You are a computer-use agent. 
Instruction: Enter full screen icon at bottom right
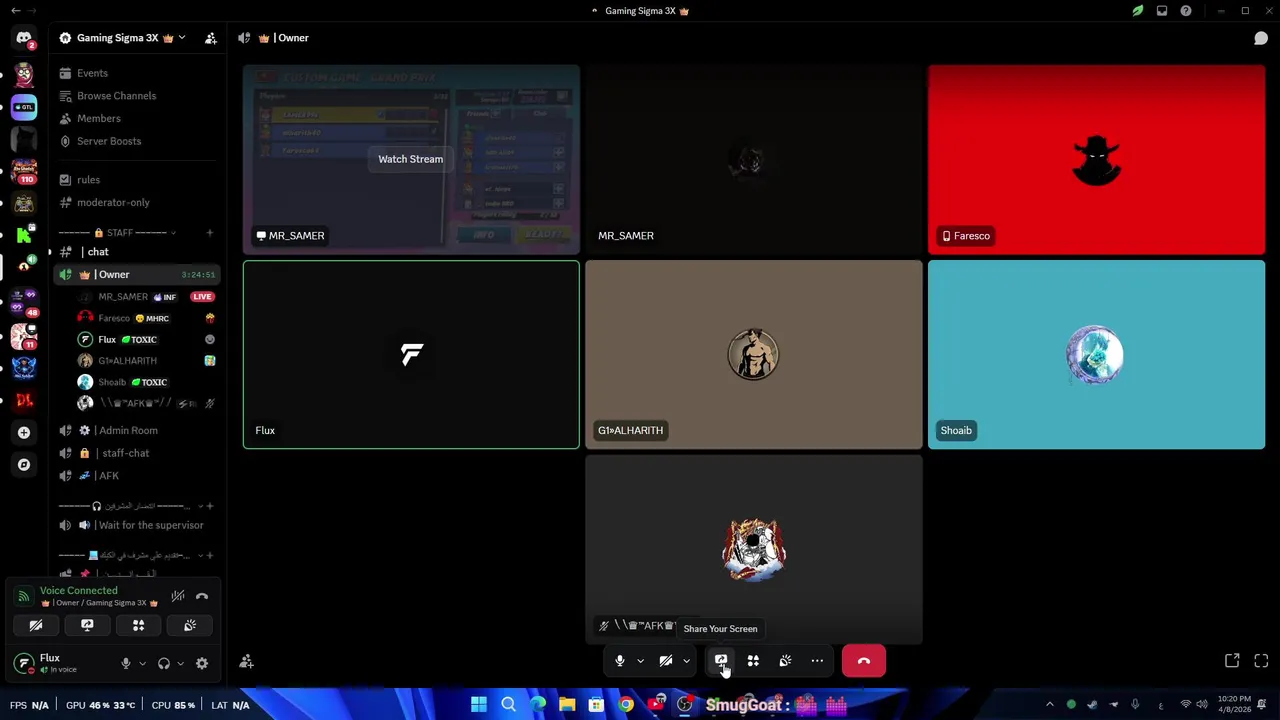point(1261,661)
